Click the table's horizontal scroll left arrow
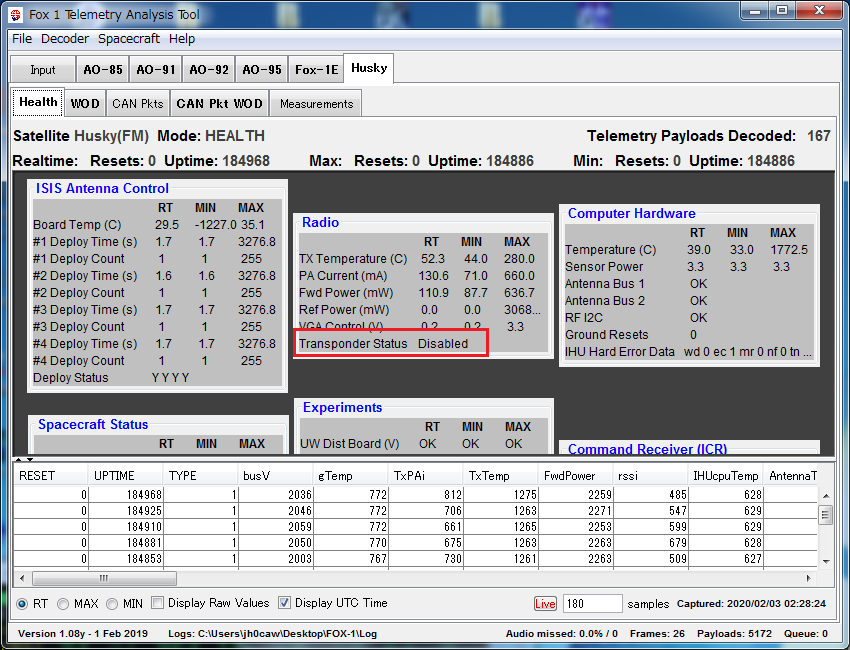This screenshot has height=650, width=850. point(22,578)
